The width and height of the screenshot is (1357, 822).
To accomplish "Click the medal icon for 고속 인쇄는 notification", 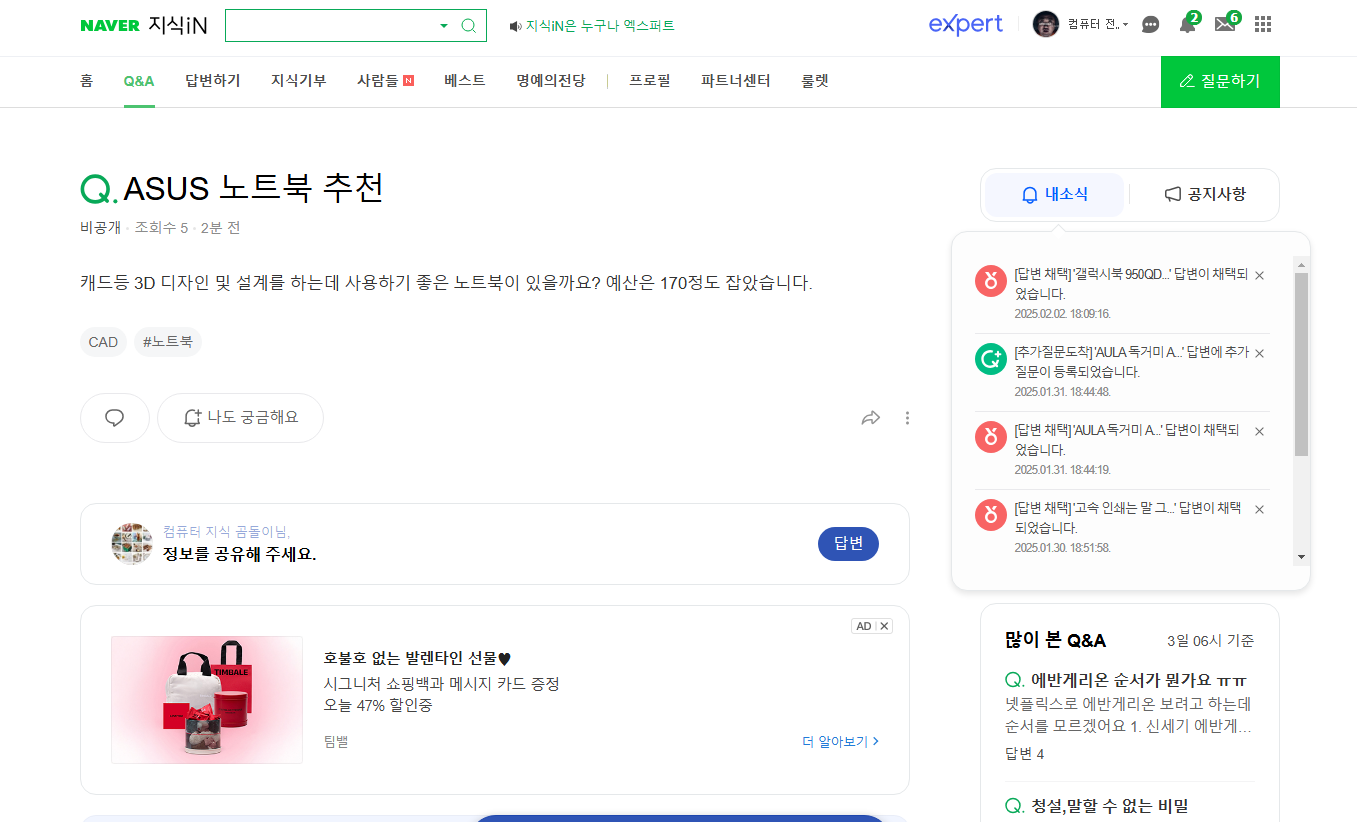I will point(991,514).
